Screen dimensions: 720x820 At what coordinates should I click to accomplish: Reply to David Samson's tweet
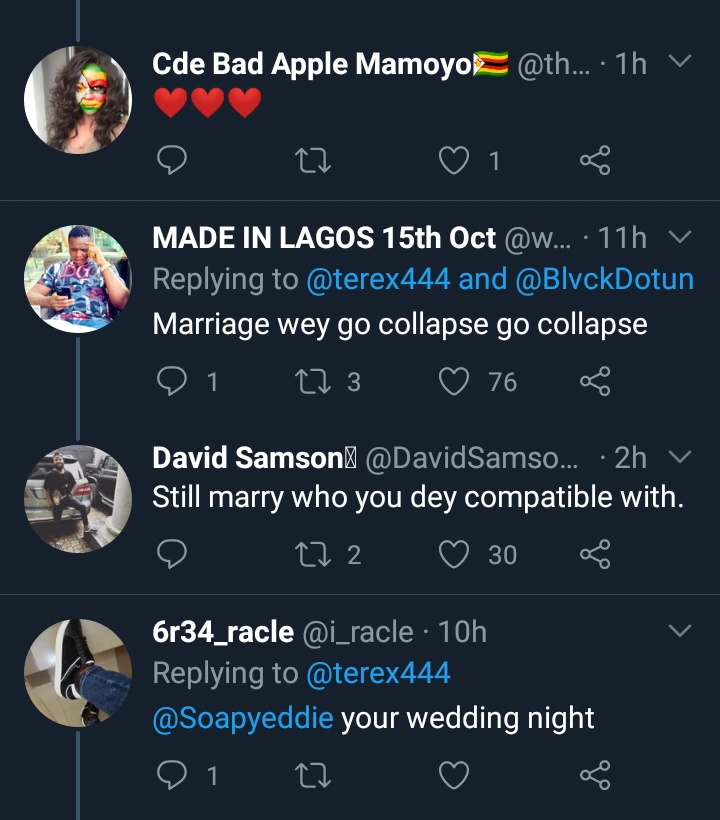point(173,554)
